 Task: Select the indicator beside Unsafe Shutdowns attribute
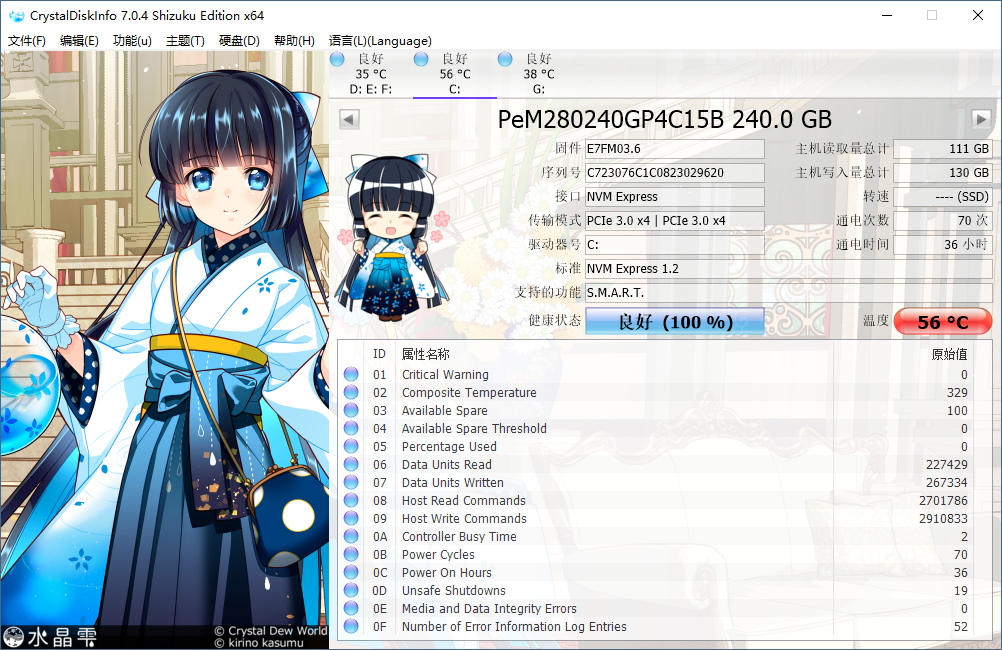tap(351, 590)
